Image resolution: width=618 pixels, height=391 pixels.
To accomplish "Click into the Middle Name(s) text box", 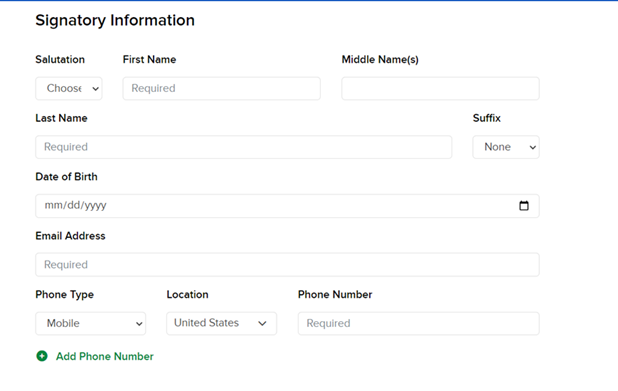I will click(440, 88).
